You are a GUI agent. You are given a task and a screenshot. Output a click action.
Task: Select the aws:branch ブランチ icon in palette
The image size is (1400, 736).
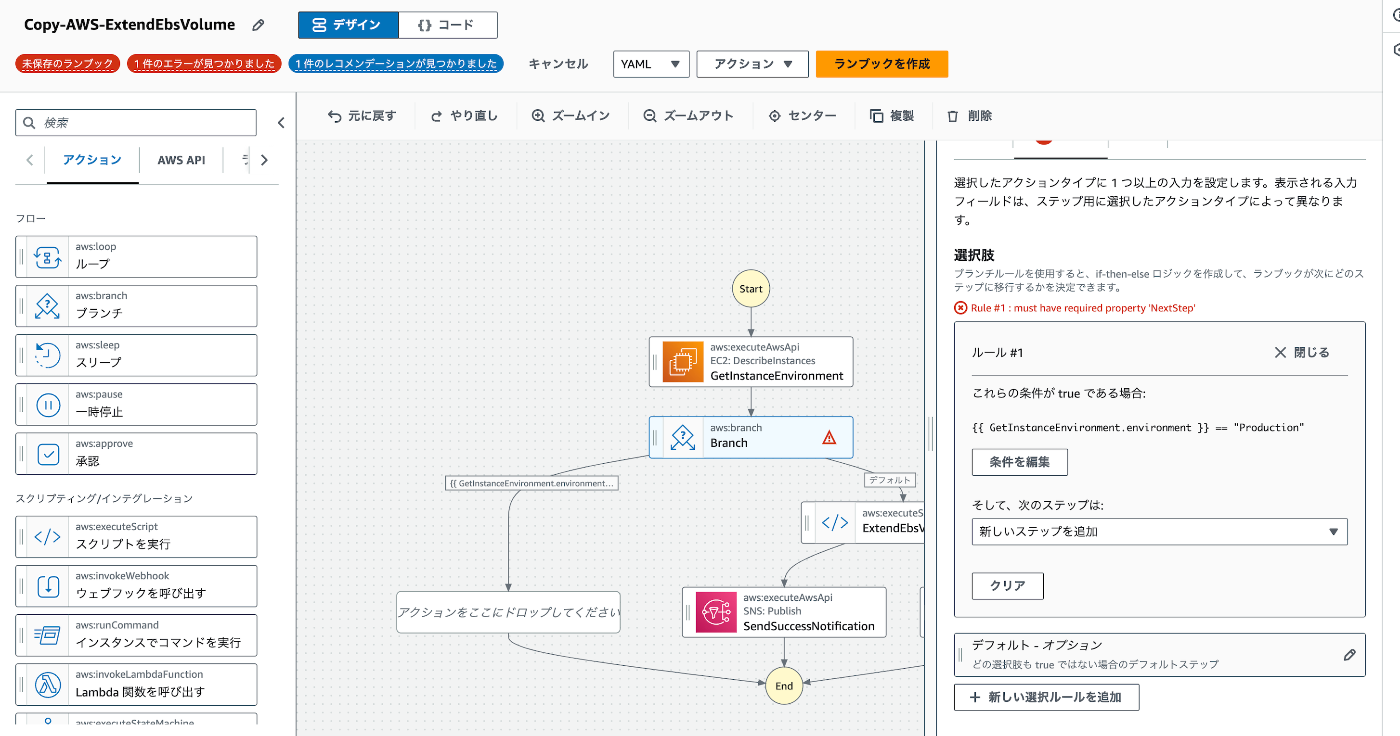pyautogui.click(x=48, y=306)
